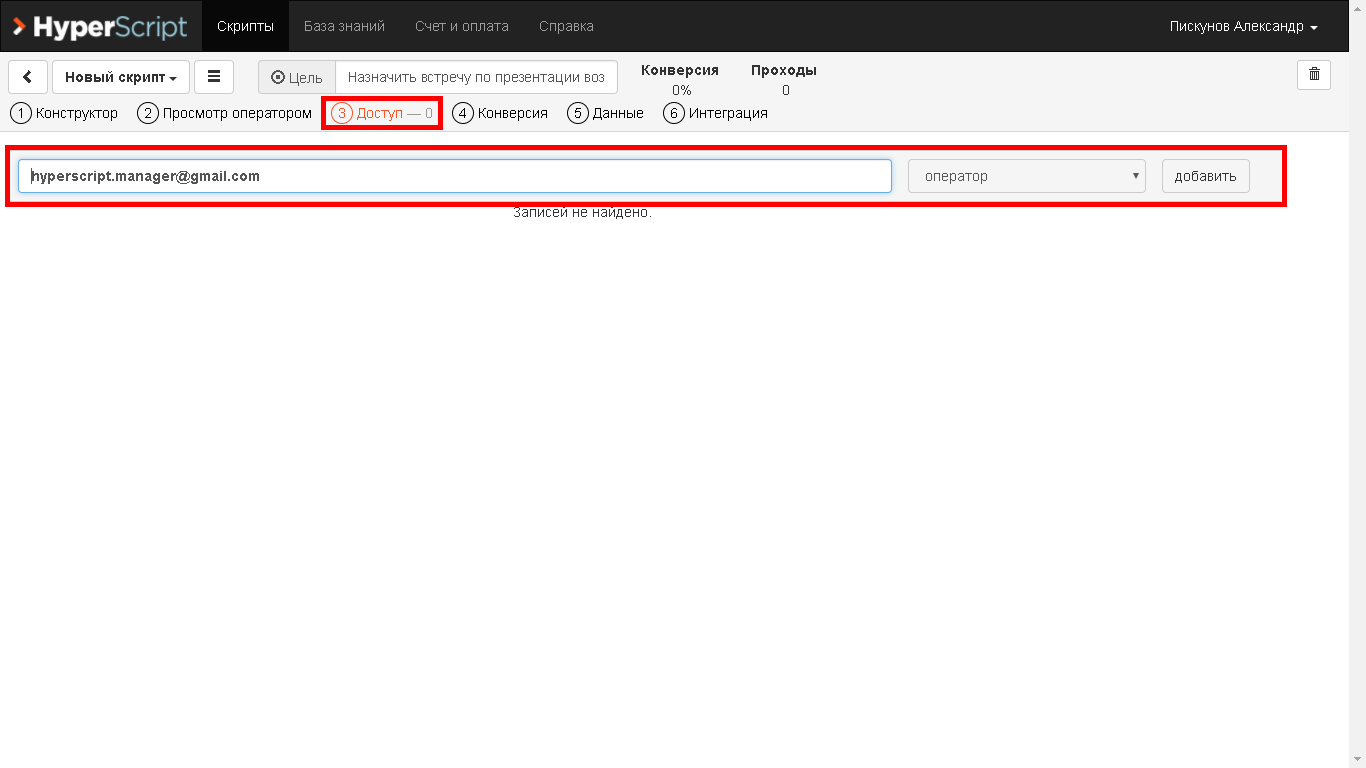This screenshot has width=1366, height=768.
Task: Click the добавить button
Action: pos(1205,176)
